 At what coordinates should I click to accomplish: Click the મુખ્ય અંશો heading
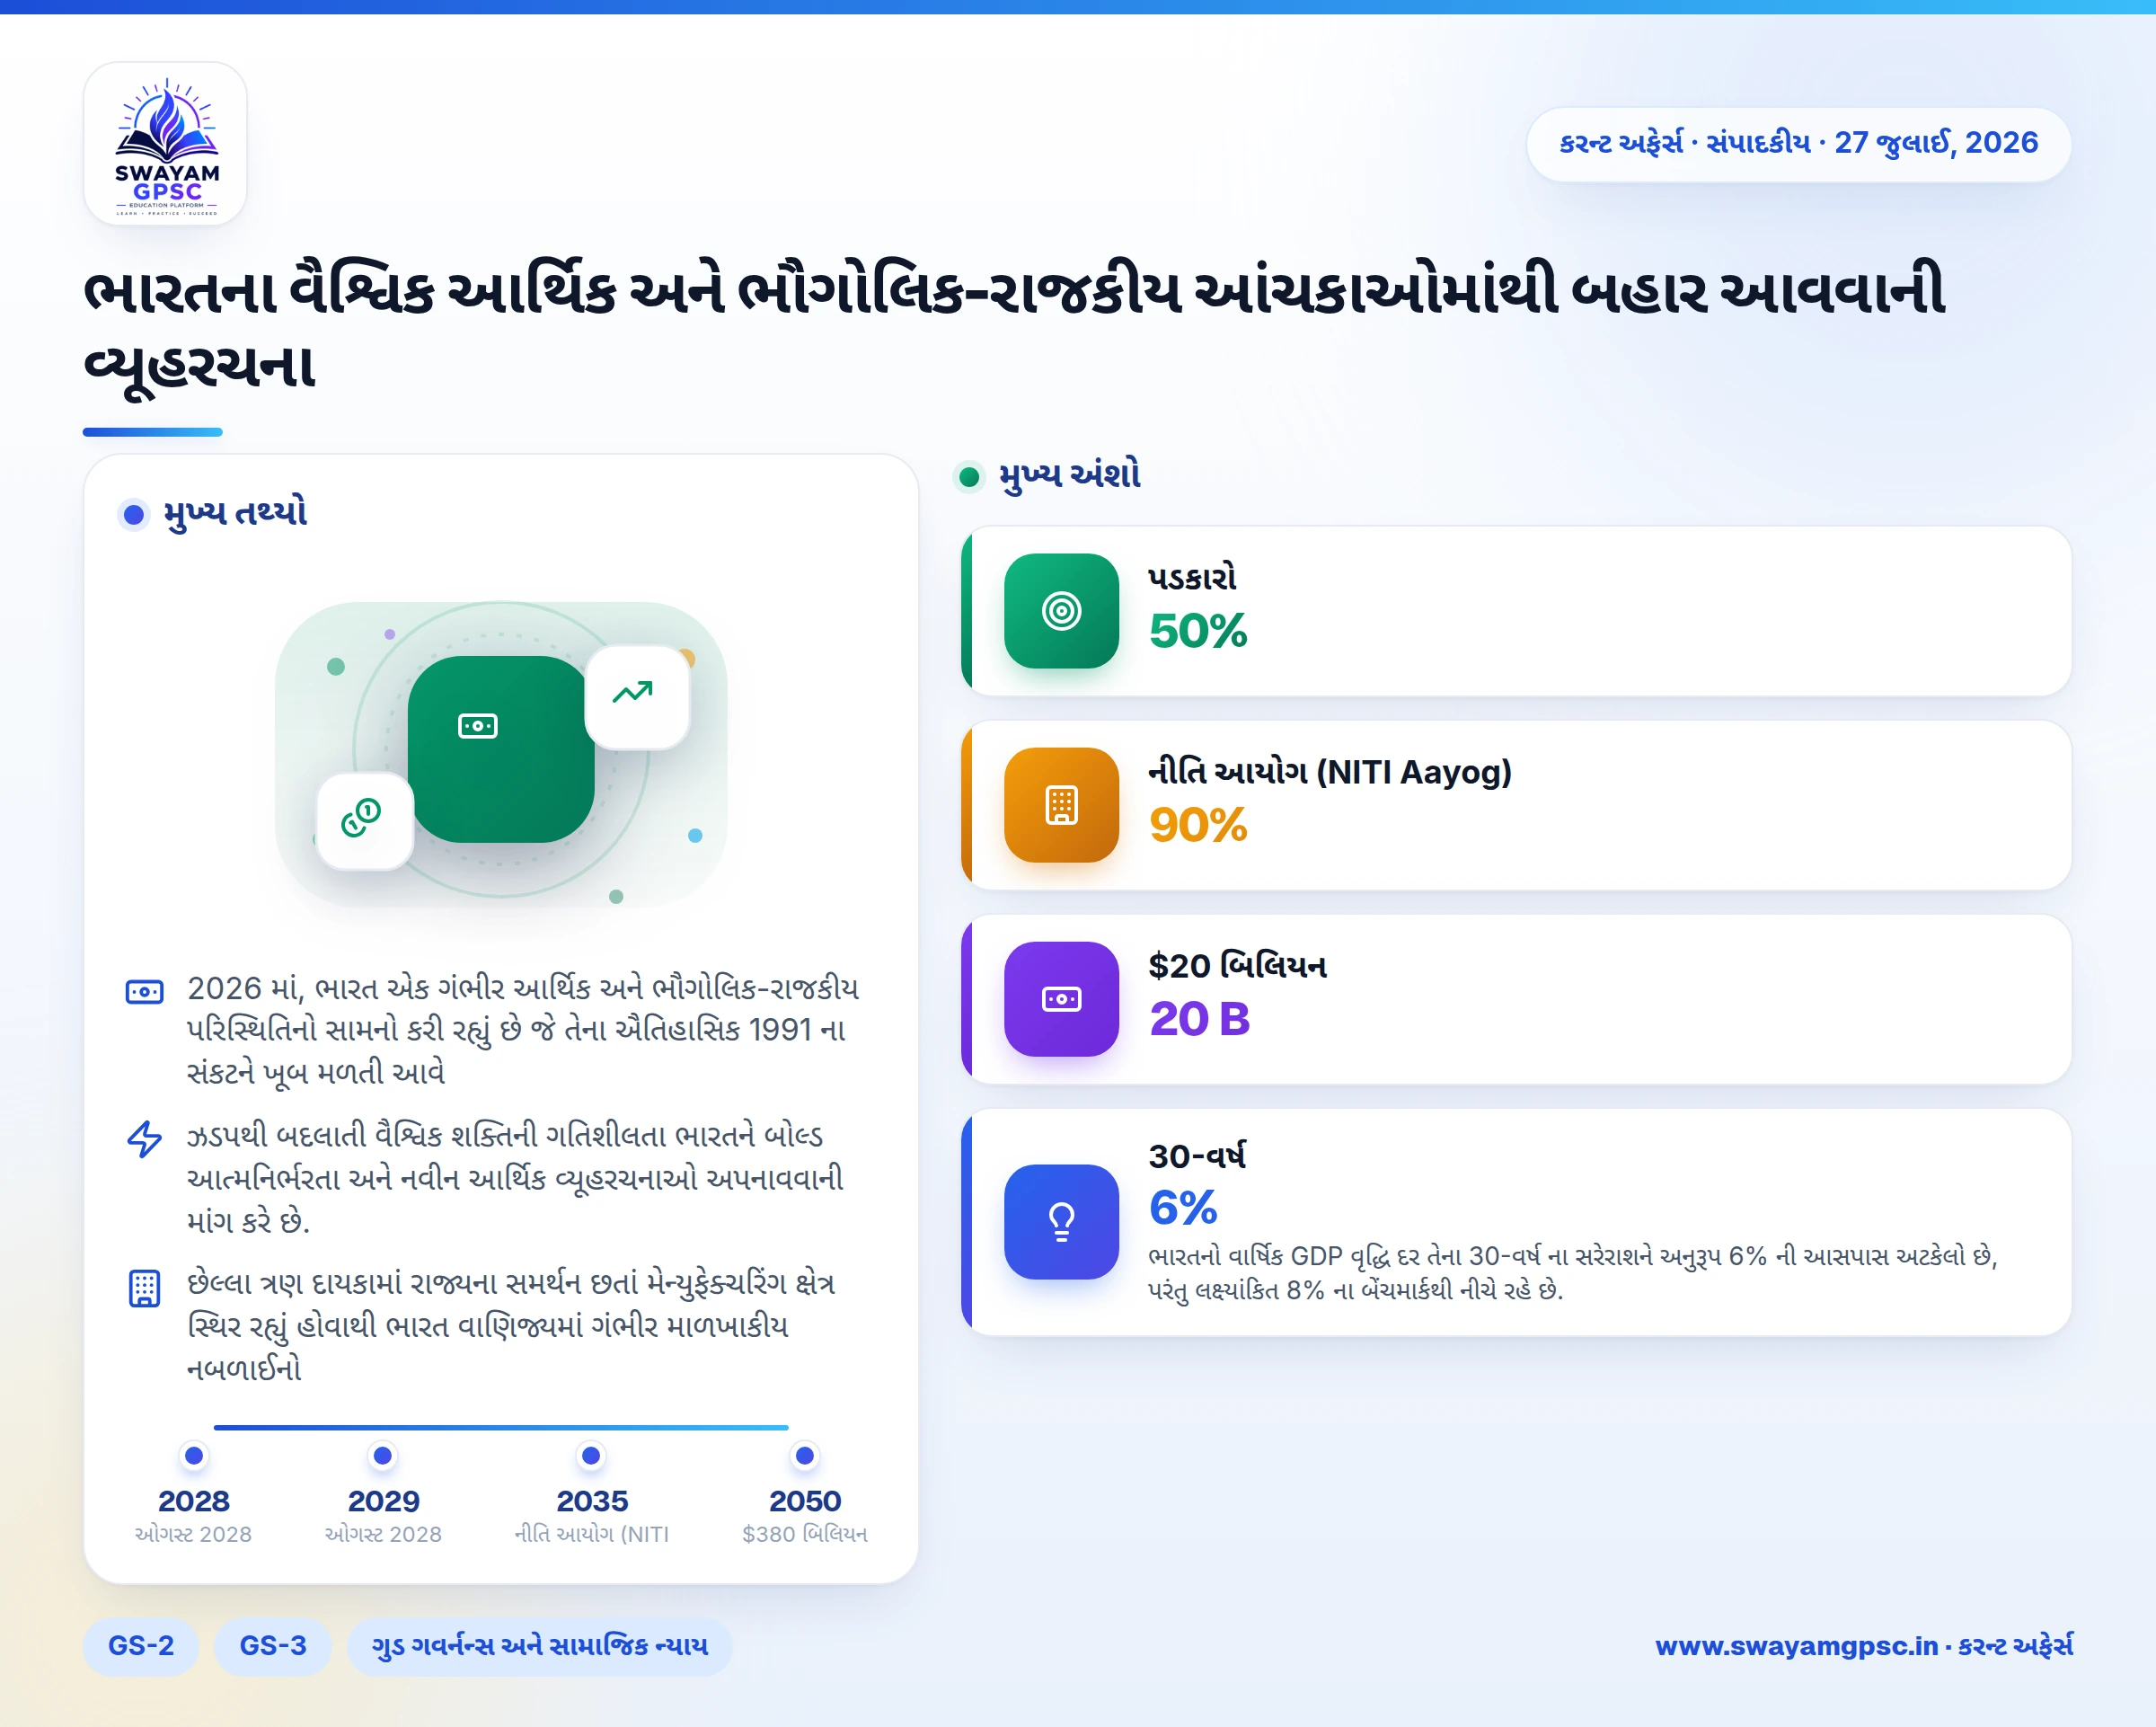click(1070, 476)
